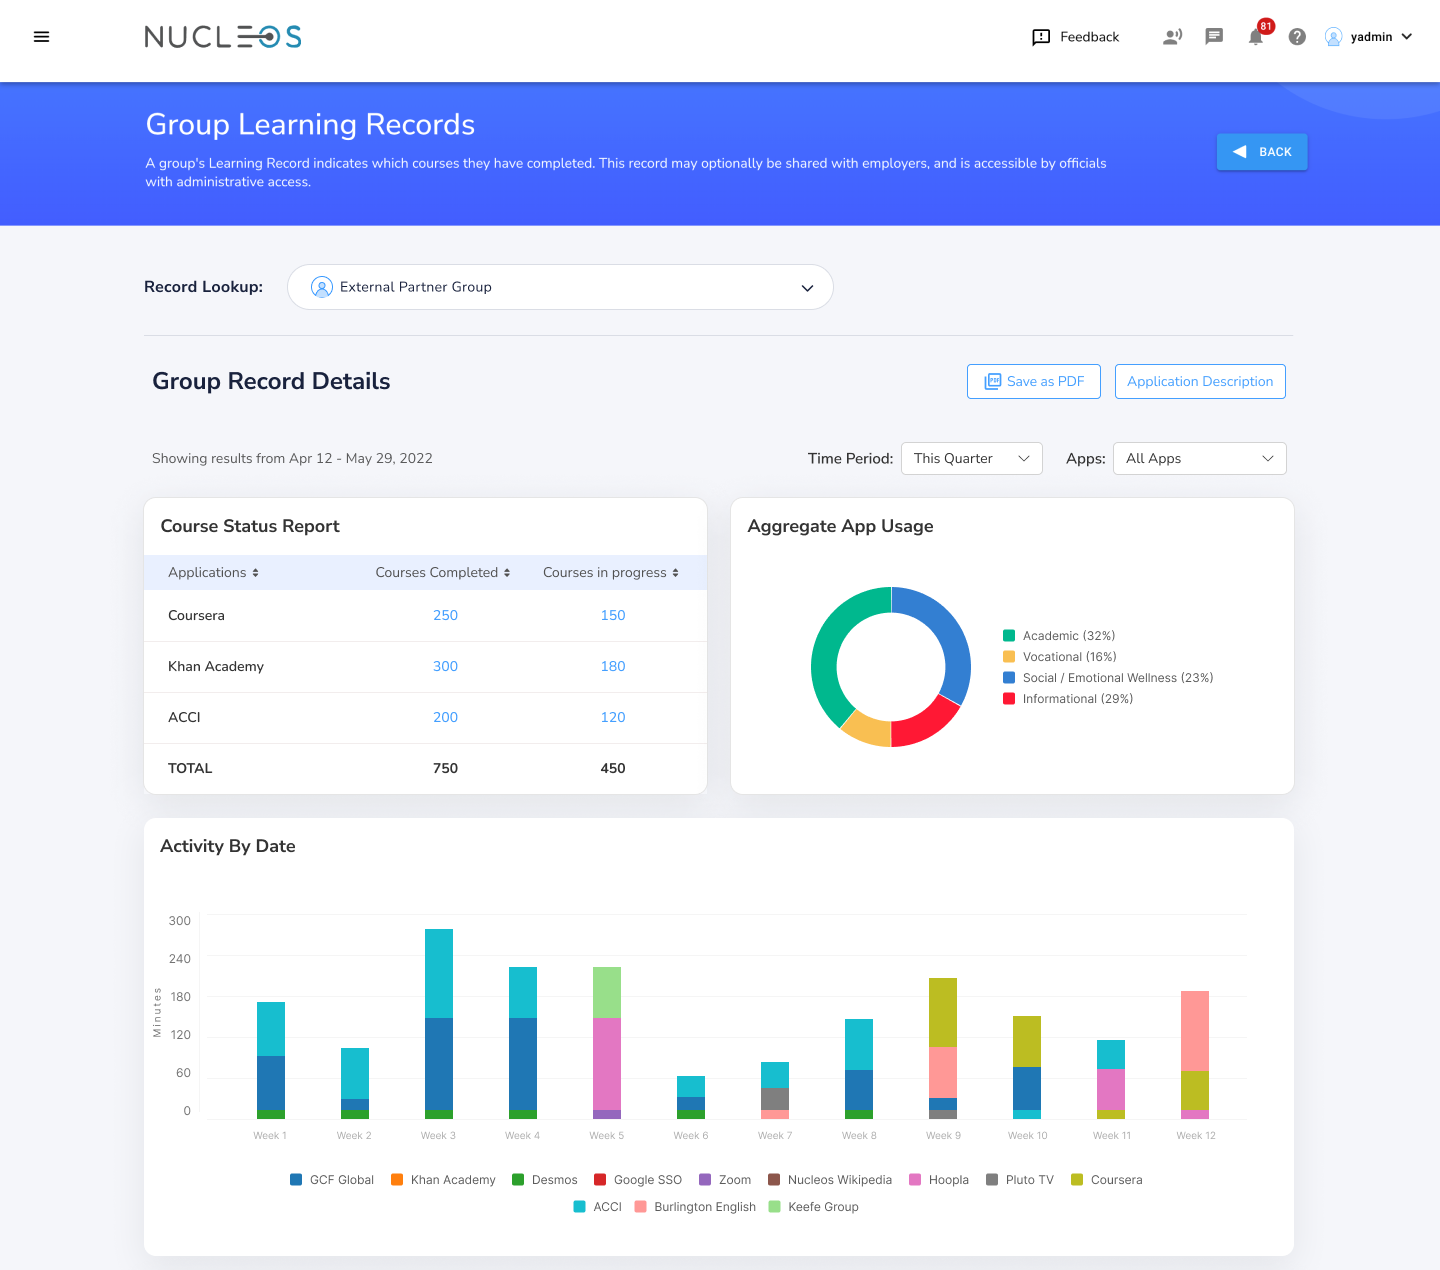
Task: Toggle Khan Academy series in chart legend
Action: coord(443,1180)
